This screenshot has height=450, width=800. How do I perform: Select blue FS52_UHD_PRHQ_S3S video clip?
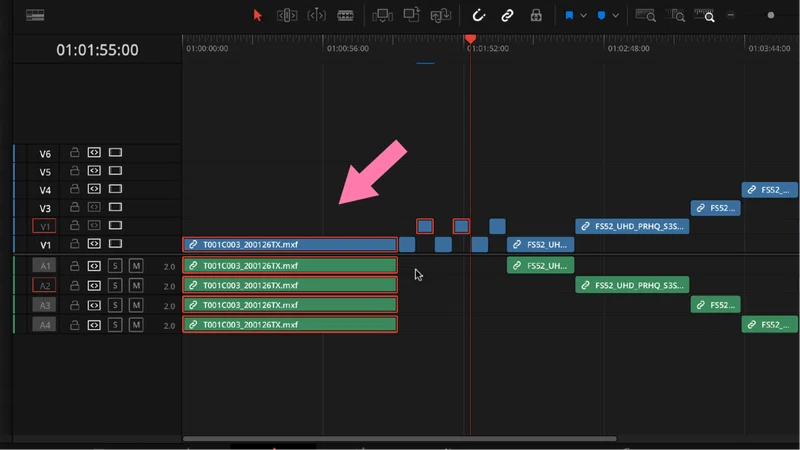pos(632,226)
